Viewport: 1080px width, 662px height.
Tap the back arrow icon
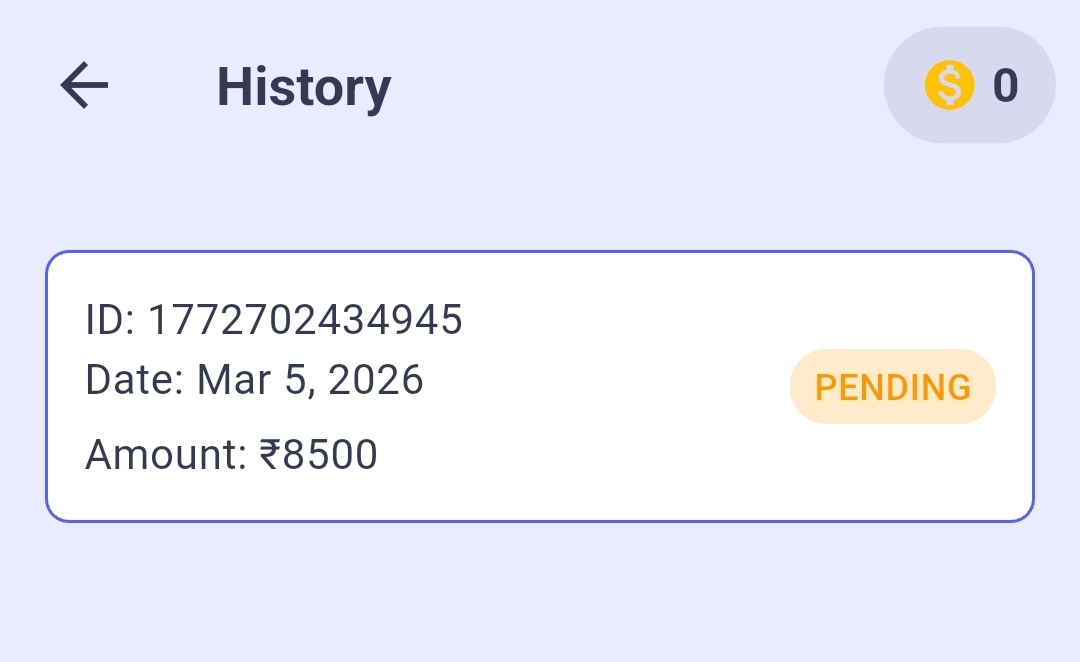click(84, 86)
